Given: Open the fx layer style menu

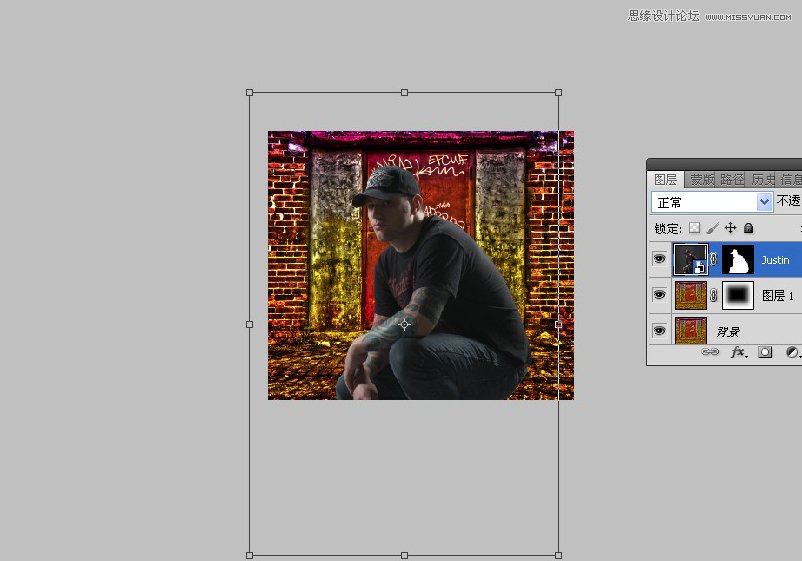Looking at the screenshot, I should click(x=739, y=352).
